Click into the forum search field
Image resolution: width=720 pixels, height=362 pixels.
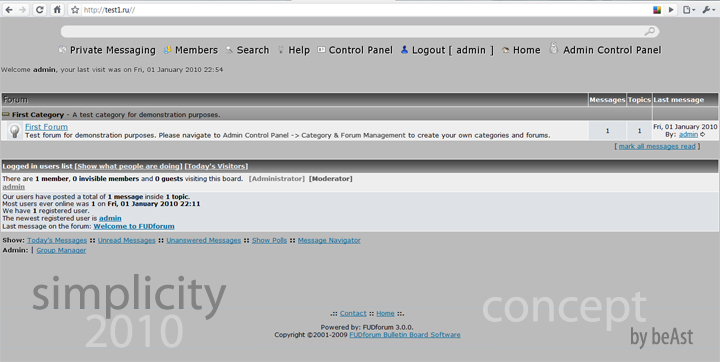pos(353,31)
